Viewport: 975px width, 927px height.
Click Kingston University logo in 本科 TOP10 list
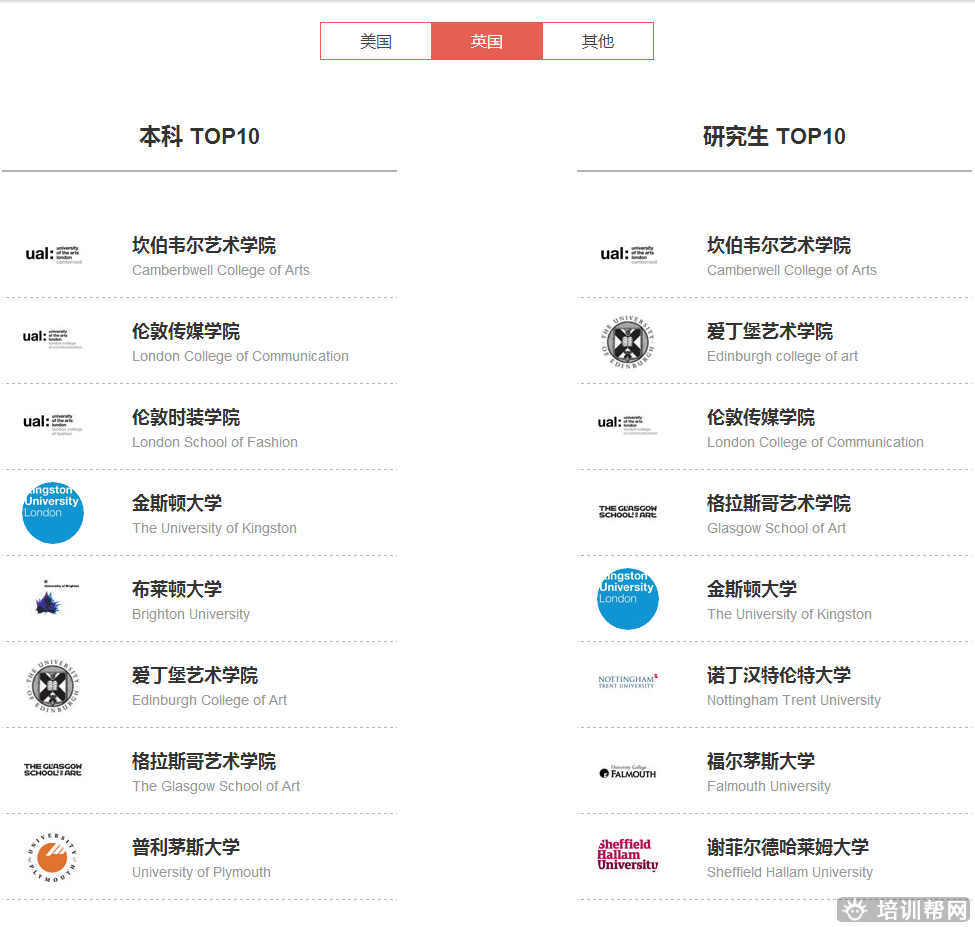pyautogui.click(x=52, y=512)
